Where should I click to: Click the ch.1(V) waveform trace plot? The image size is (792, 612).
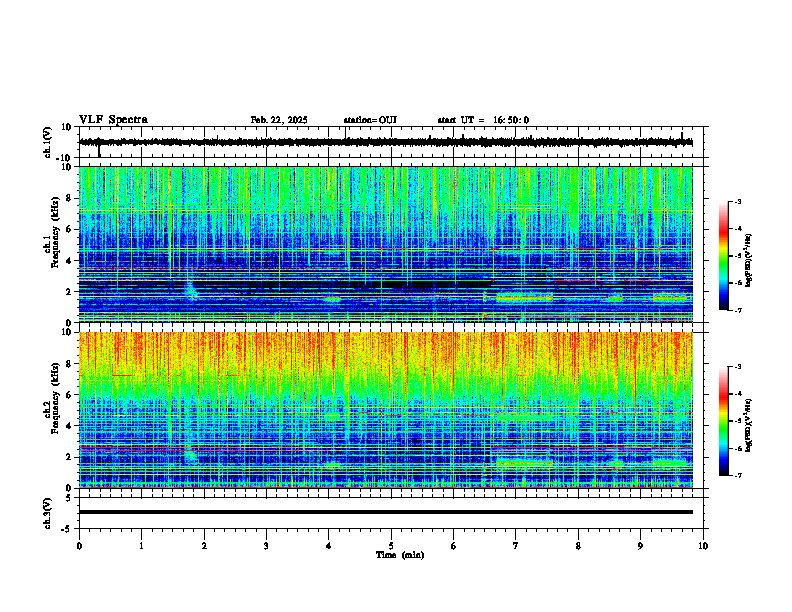pyautogui.click(x=386, y=142)
